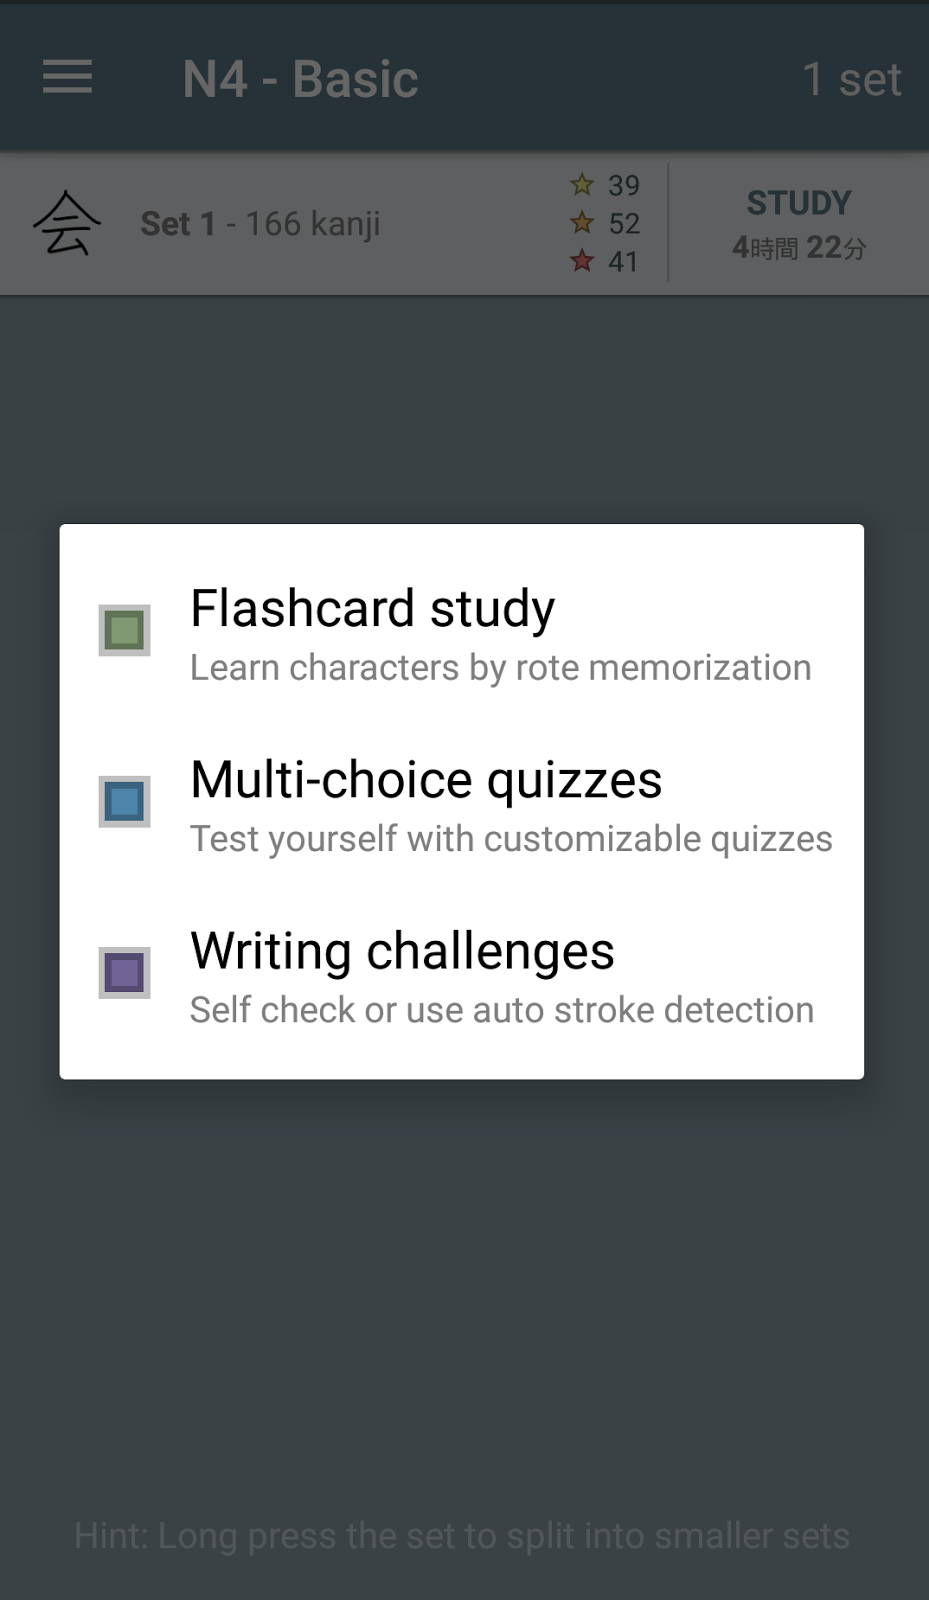
Task: Tap the kanji 会 thumbnail for Set 1
Action: 67,223
